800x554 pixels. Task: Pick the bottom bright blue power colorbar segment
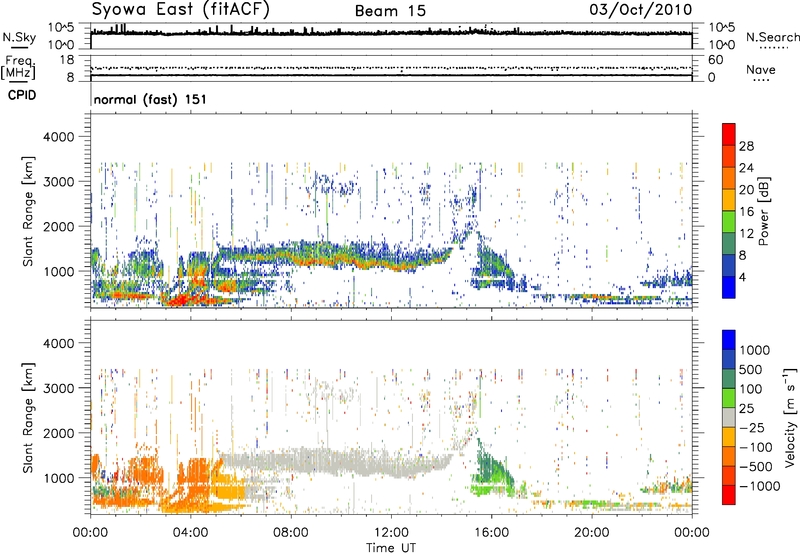(x=729, y=288)
